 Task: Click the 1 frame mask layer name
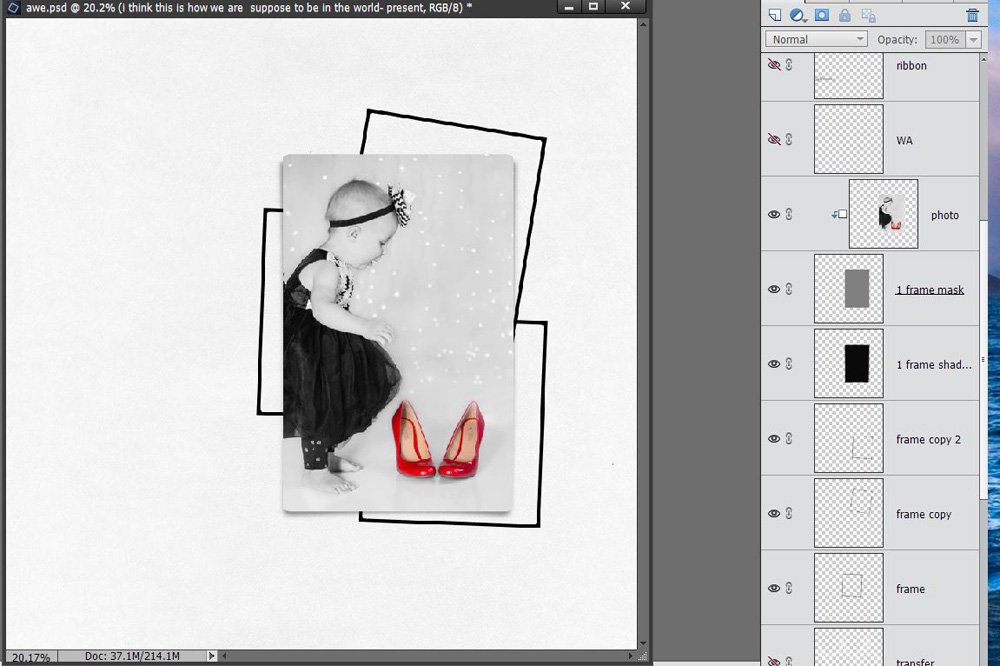tap(930, 290)
